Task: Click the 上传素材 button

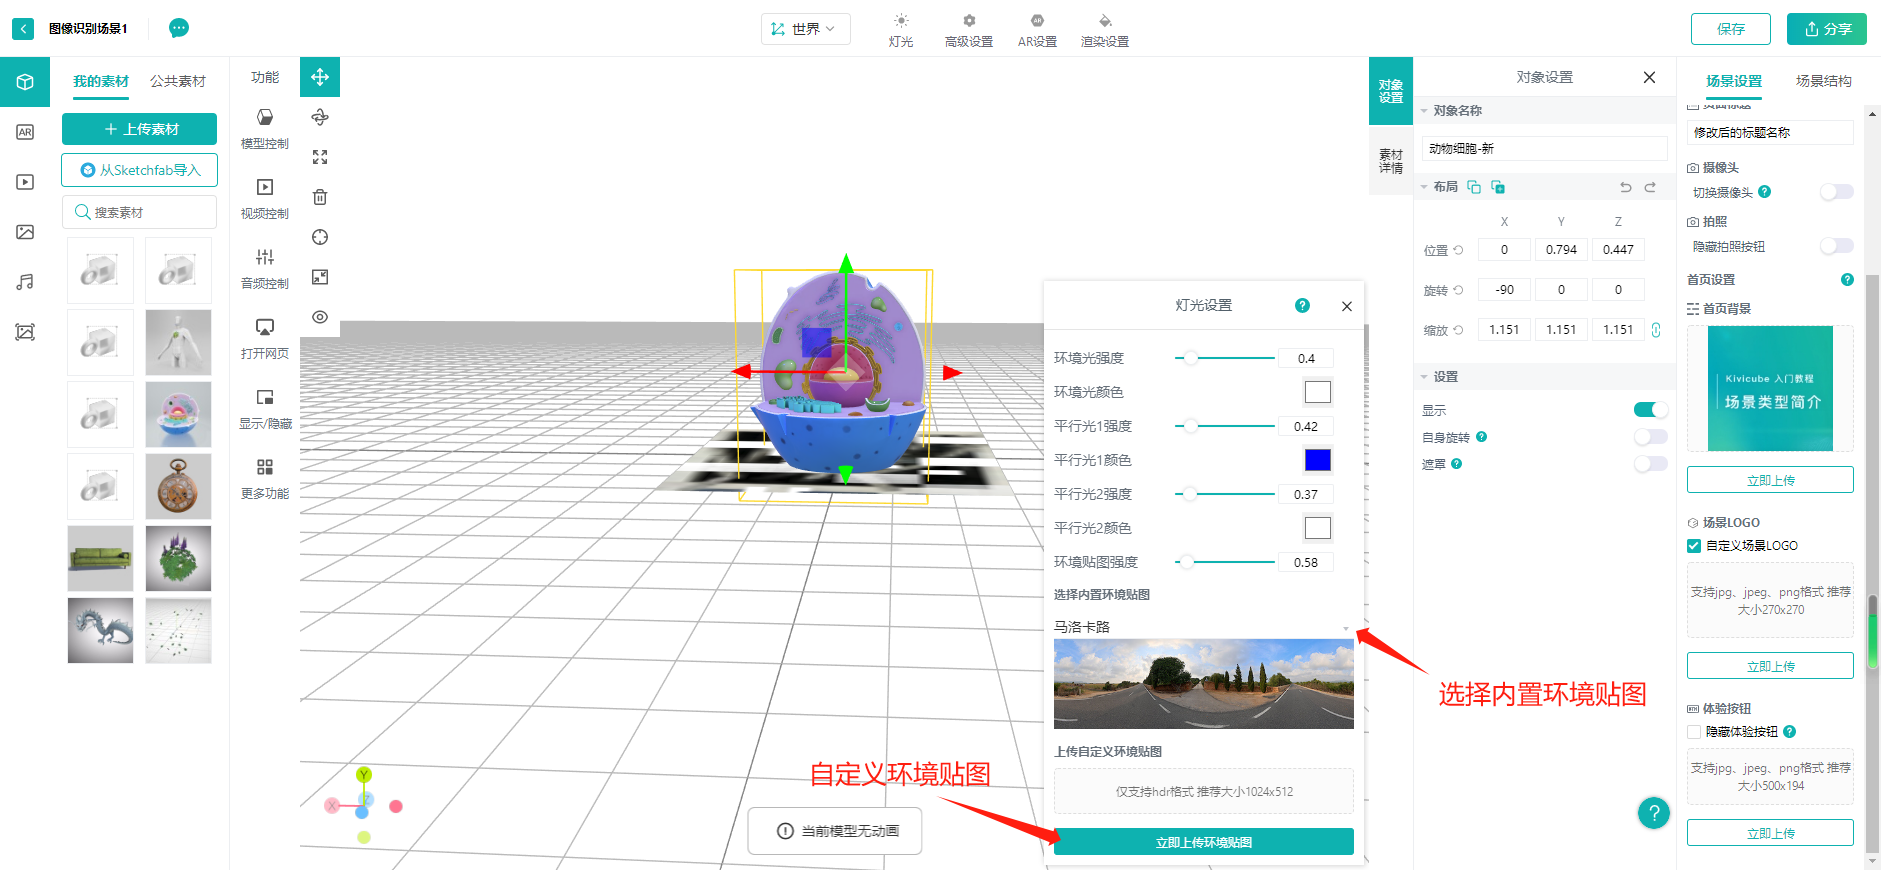Action: [140, 129]
